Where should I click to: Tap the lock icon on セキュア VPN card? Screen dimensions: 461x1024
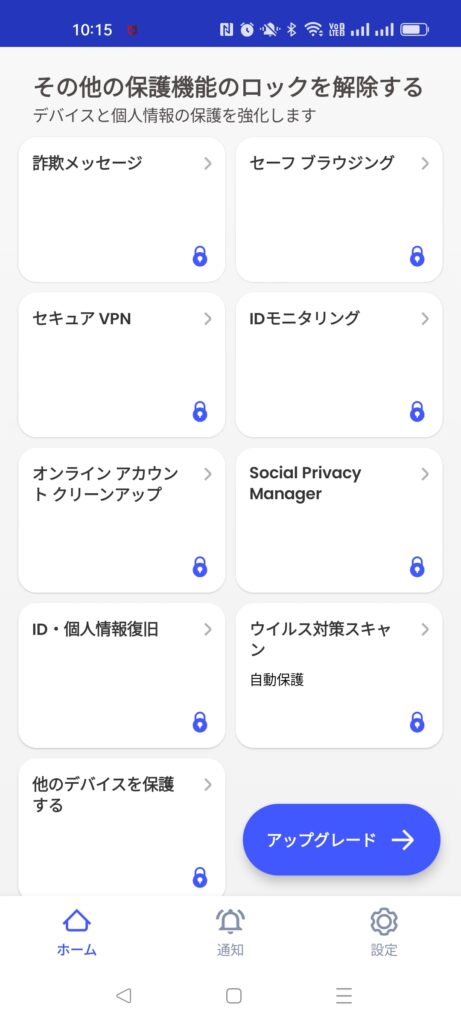pyautogui.click(x=200, y=411)
